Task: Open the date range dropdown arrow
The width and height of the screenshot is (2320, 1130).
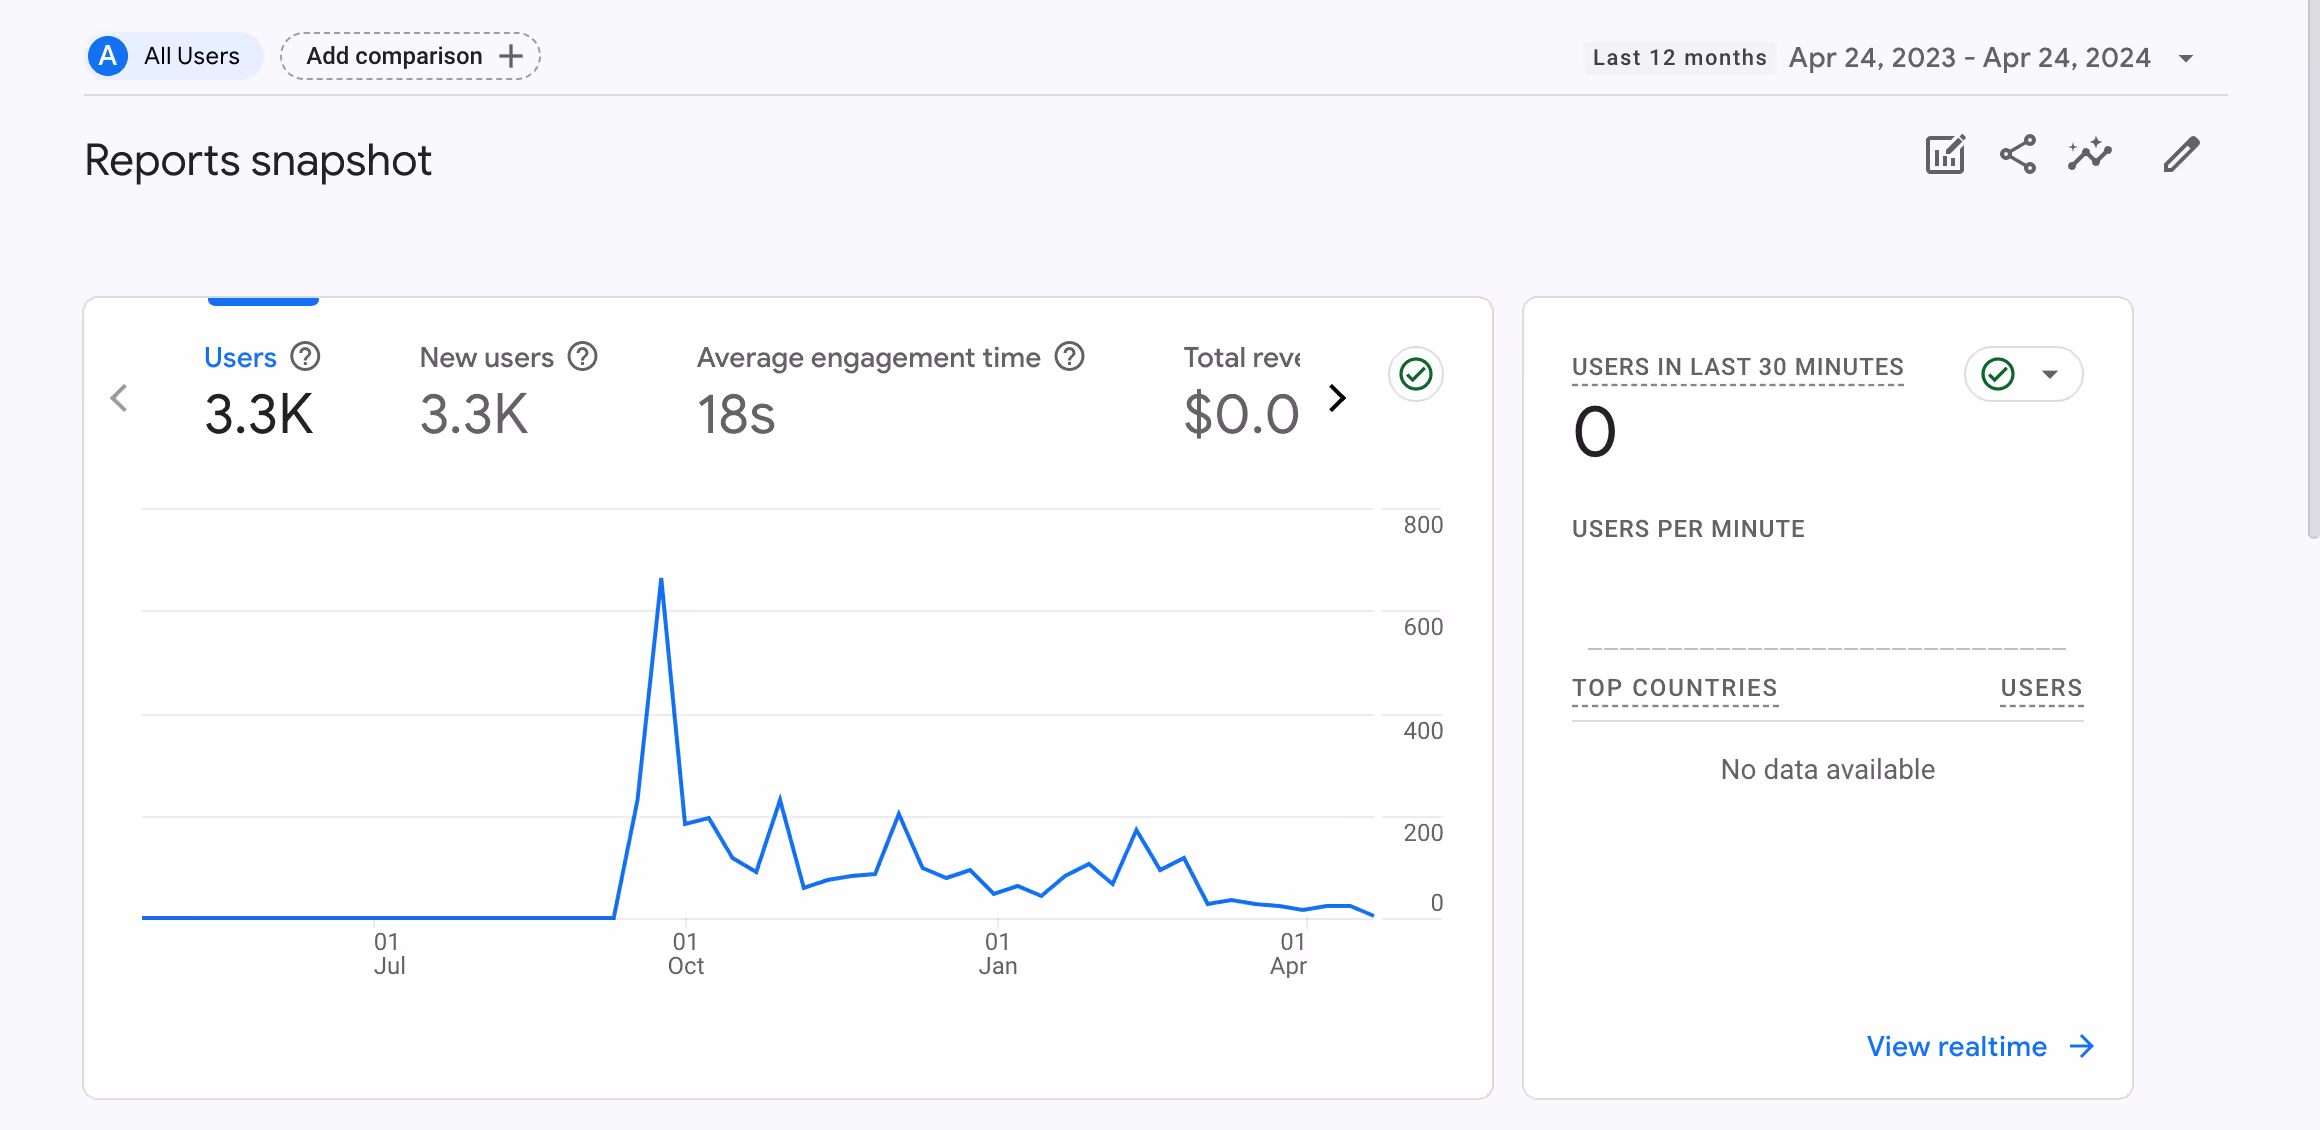Action: pyautogui.click(x=2186, y=59)
